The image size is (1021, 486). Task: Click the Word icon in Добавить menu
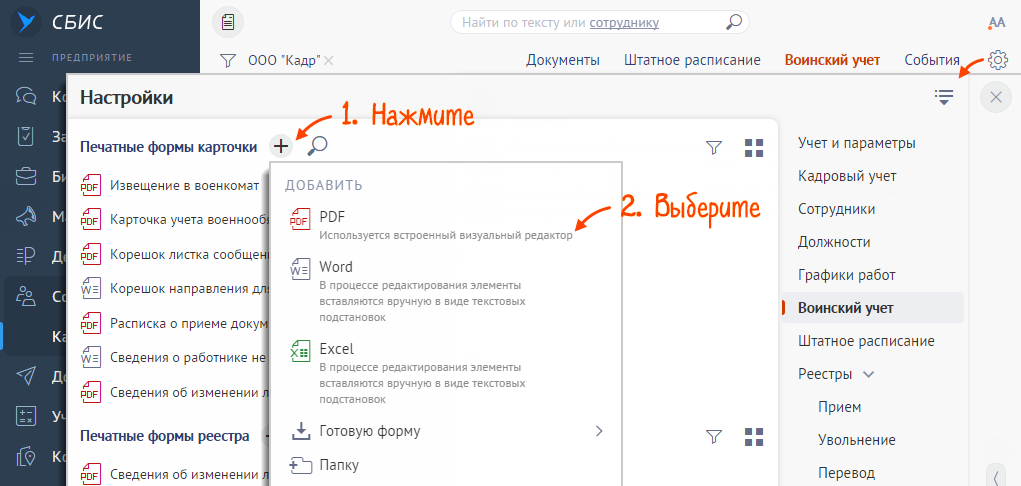(x=300, y=268)
